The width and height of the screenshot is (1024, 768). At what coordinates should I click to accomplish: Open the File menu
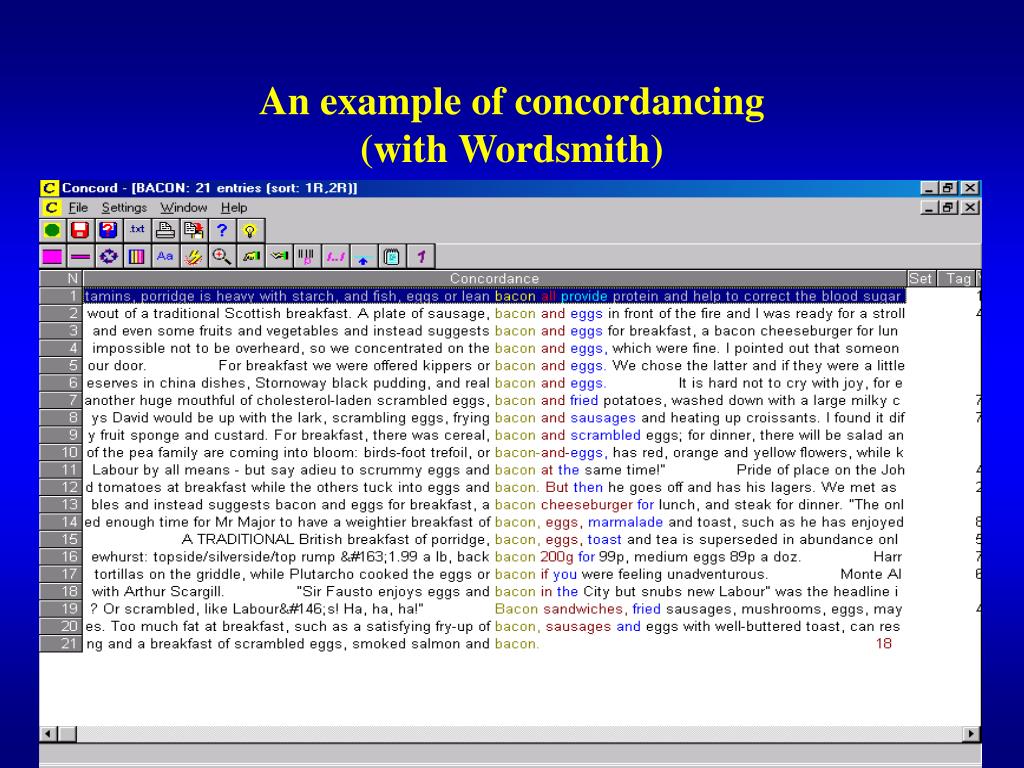pos(78,208)
